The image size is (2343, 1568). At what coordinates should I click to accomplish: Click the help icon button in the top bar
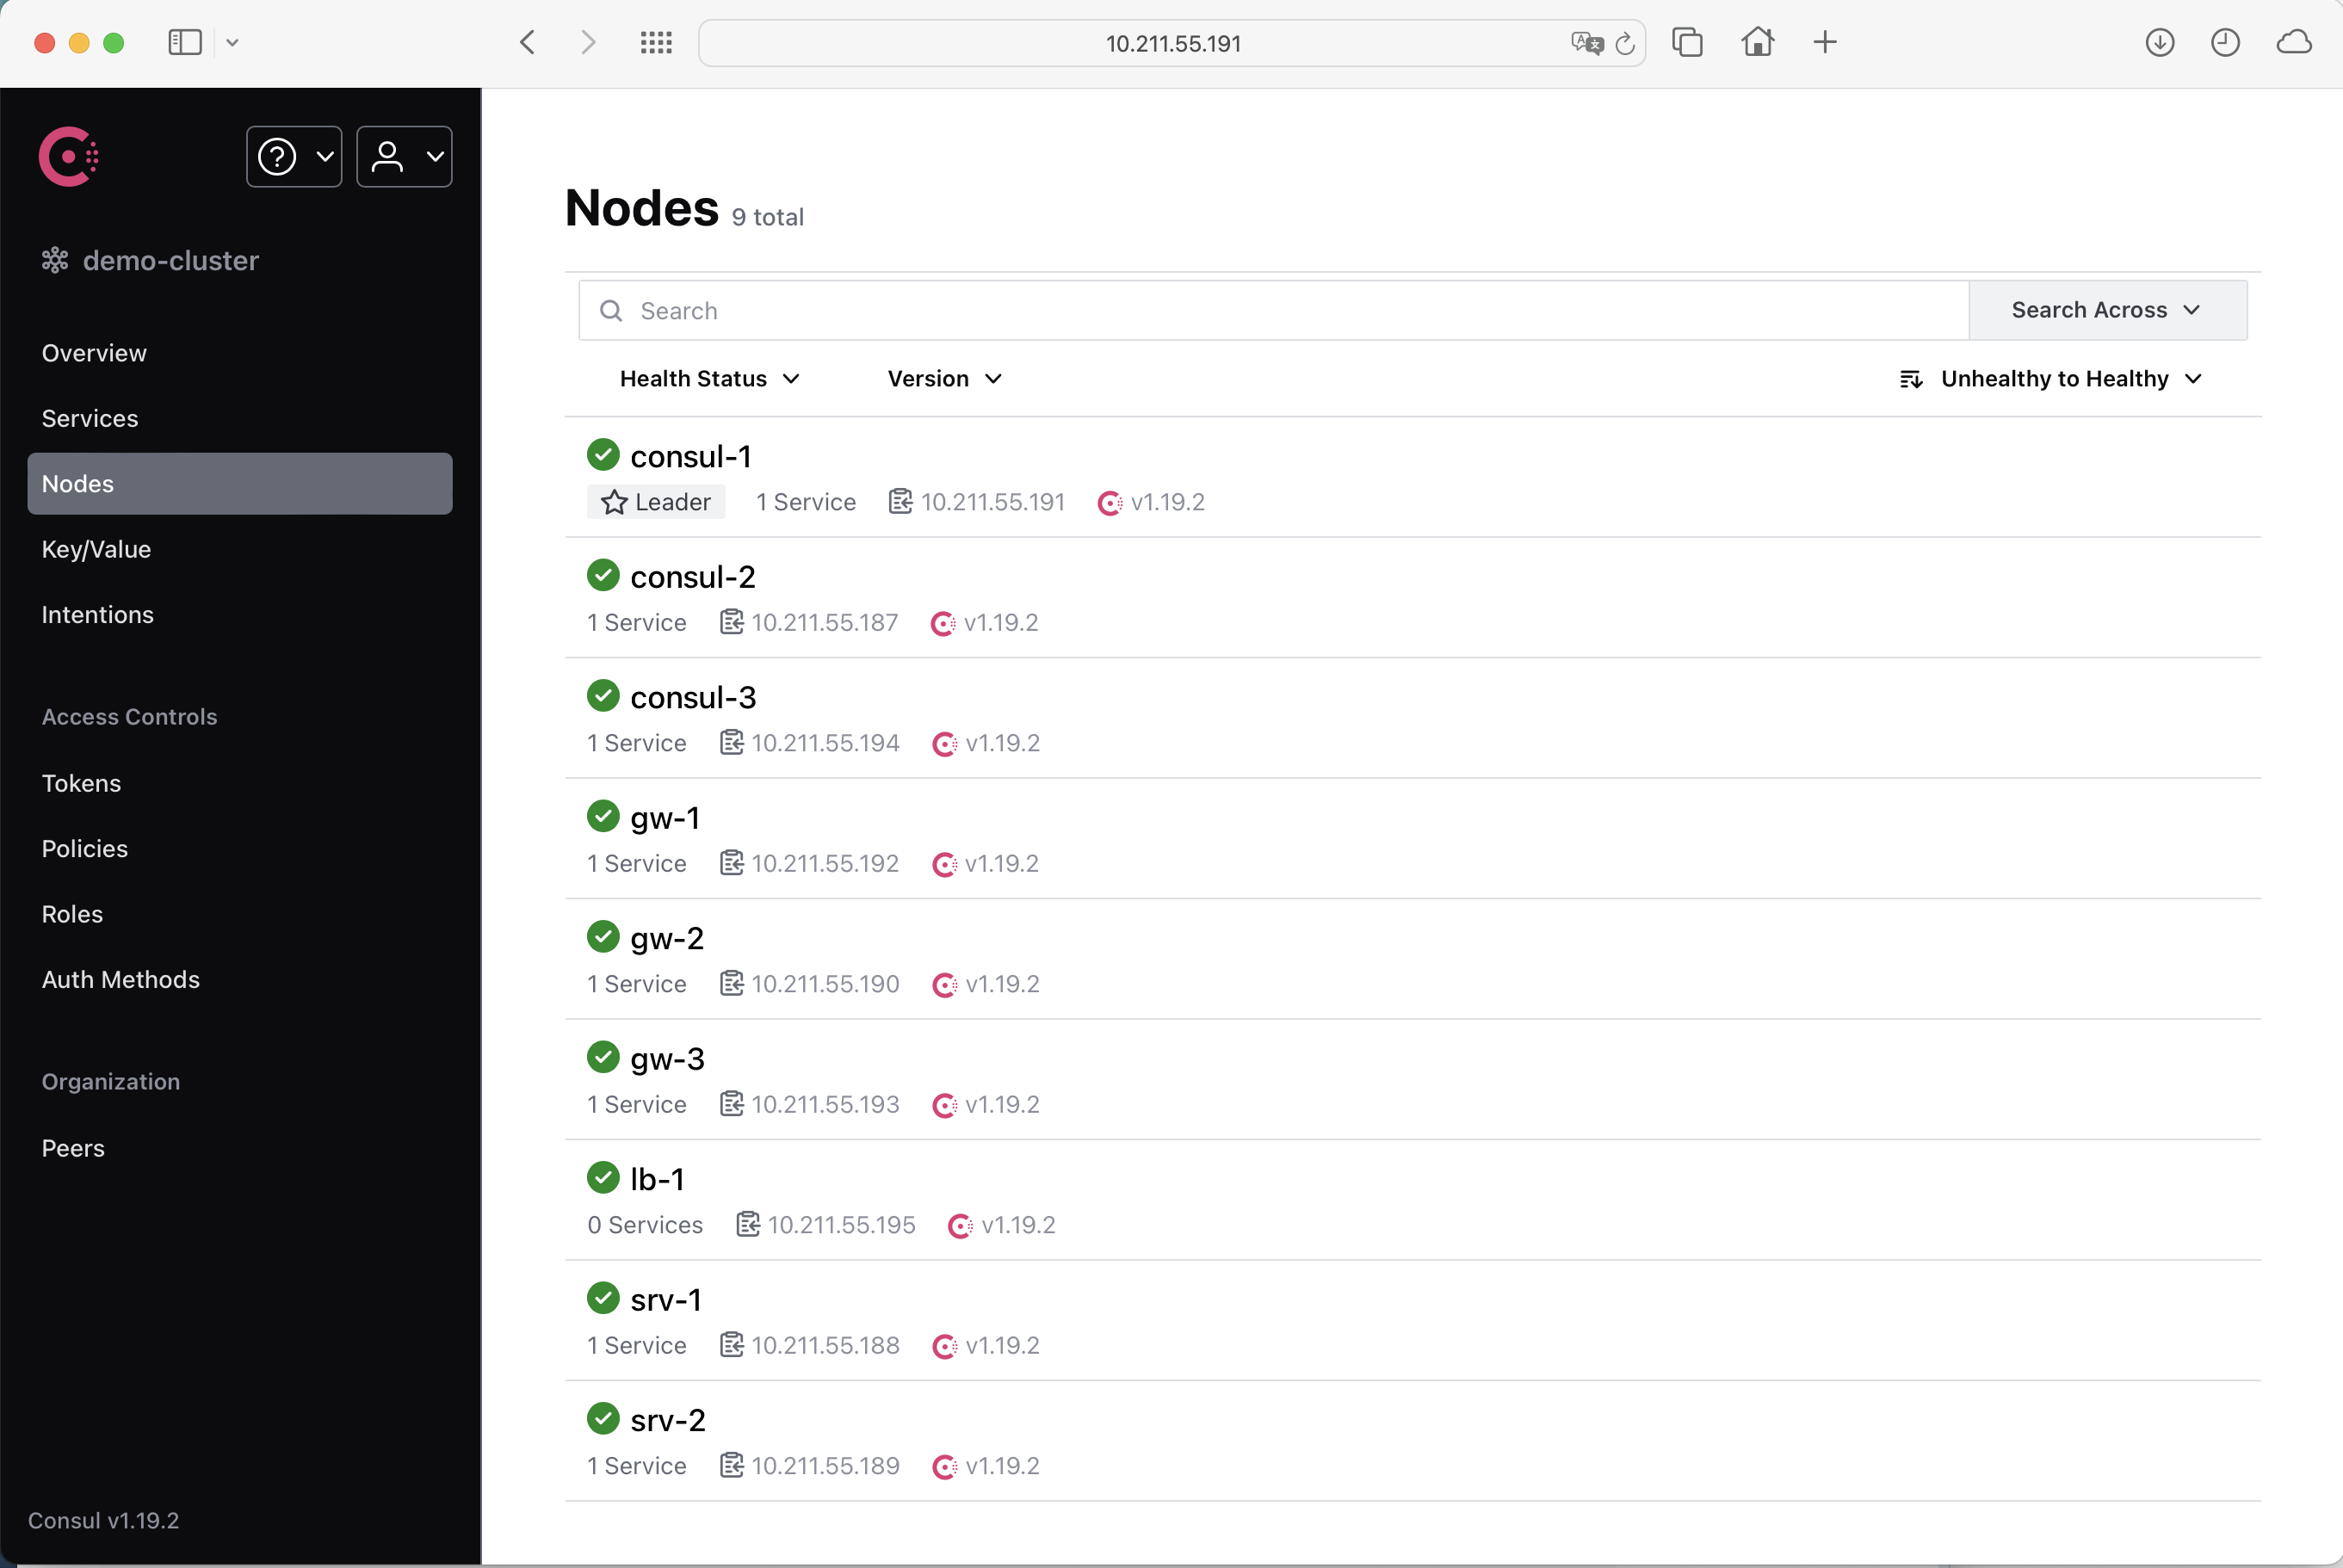click(x=292, y=156)
